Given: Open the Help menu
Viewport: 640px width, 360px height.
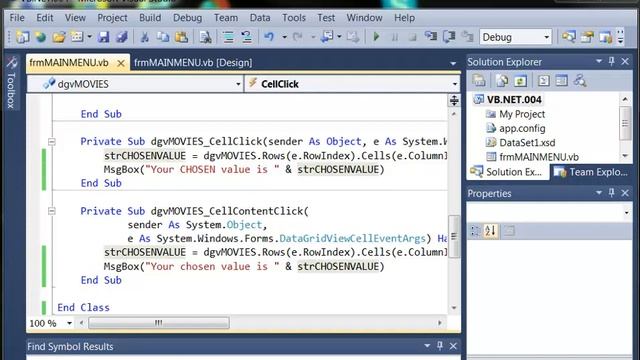Looking at the screenshot, I should [404, 18].
